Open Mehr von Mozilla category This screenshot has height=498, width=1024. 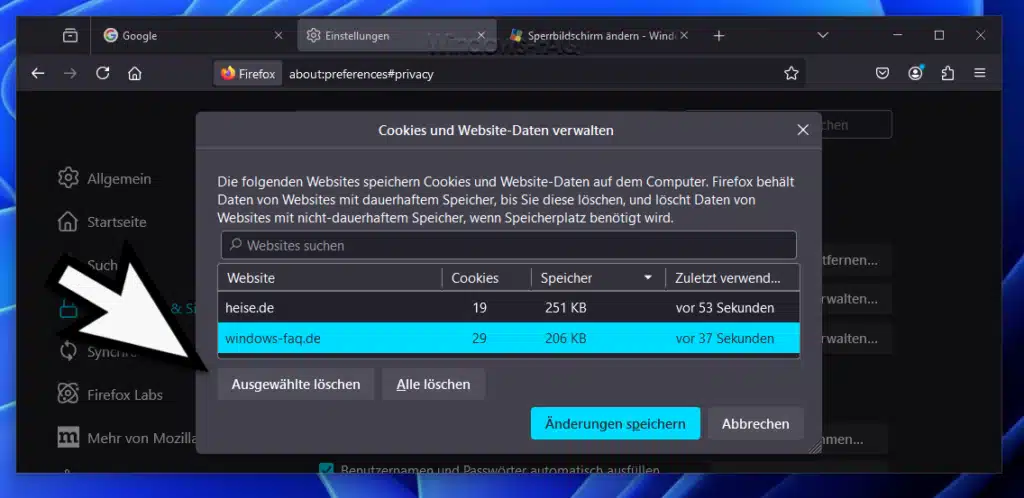coord(127,438)
